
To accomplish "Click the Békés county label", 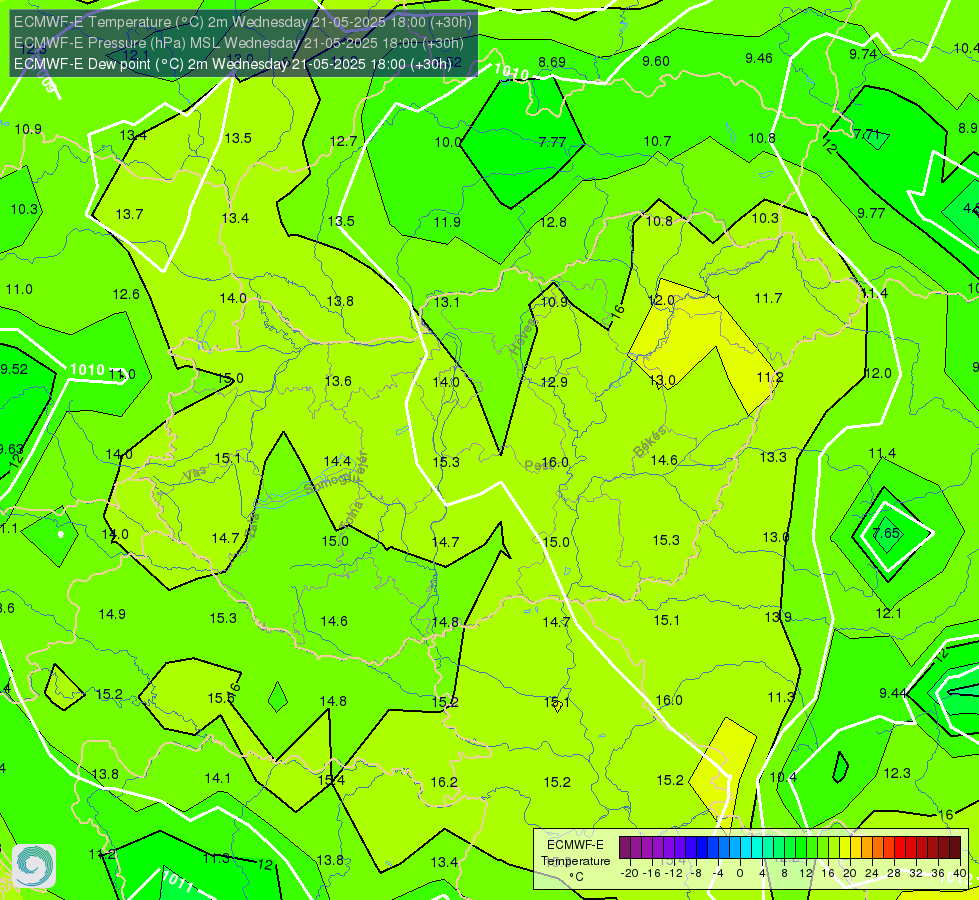I will (x=649, y=442).
